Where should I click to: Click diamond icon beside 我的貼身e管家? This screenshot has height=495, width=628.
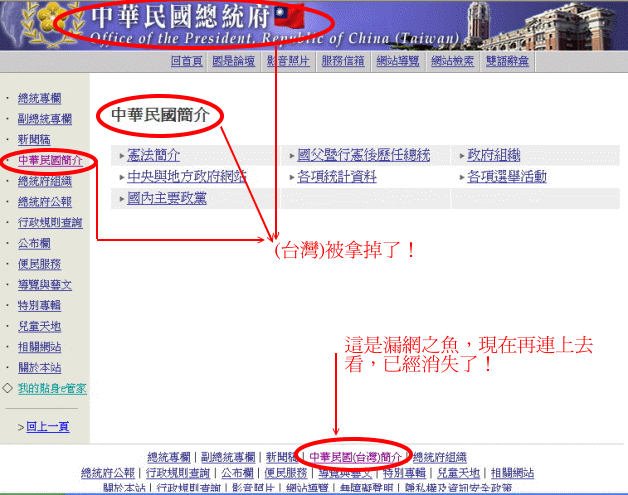8,388
